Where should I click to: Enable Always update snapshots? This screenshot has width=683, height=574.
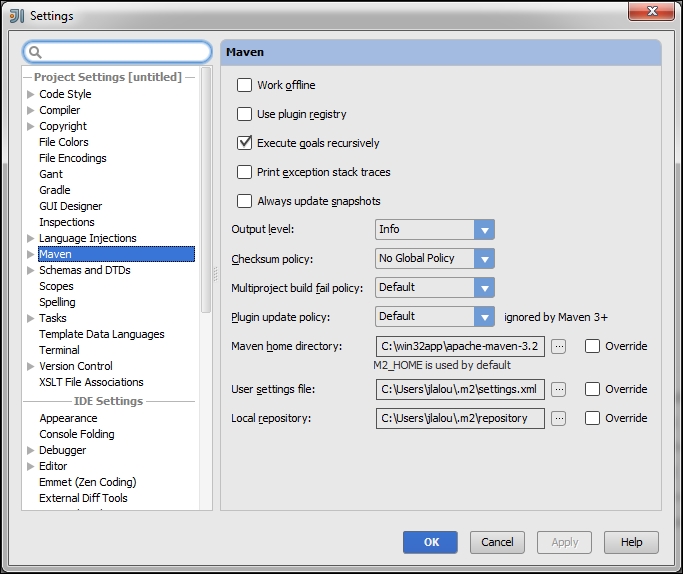tap(244, 201)
